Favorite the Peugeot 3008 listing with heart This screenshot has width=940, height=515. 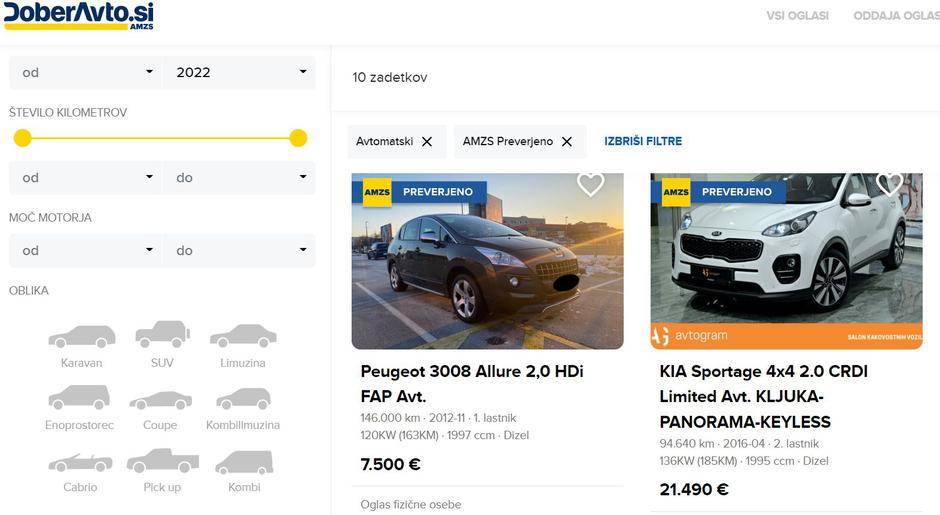(x=591, y=185)
